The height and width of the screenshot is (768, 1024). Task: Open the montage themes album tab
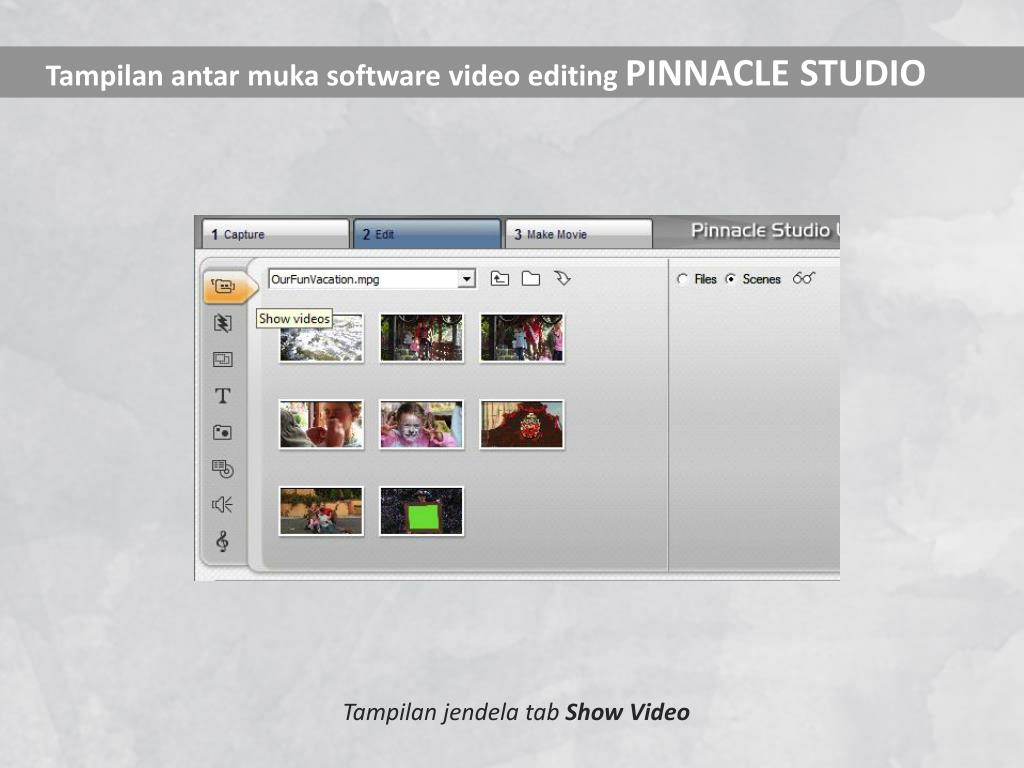pyautogui.click(x=223, y=359)
